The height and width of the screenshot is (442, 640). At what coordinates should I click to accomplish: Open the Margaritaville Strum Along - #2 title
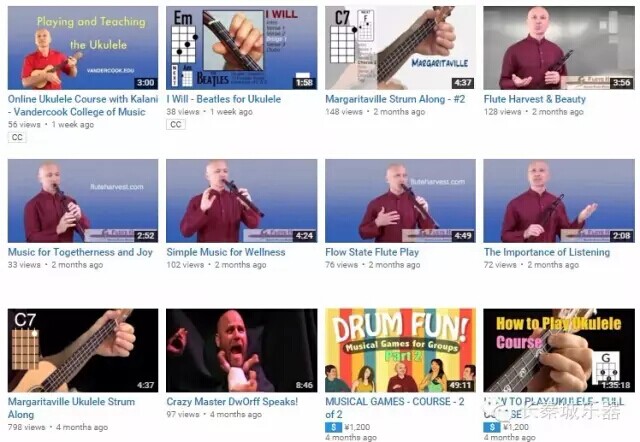(395, 99)
